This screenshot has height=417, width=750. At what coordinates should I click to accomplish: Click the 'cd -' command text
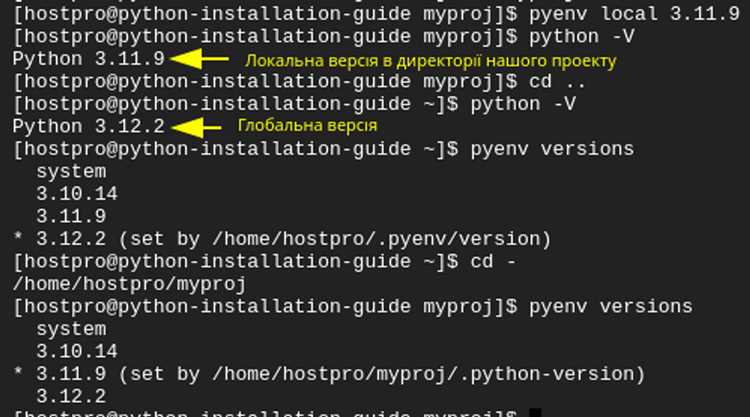coord(493,262)
